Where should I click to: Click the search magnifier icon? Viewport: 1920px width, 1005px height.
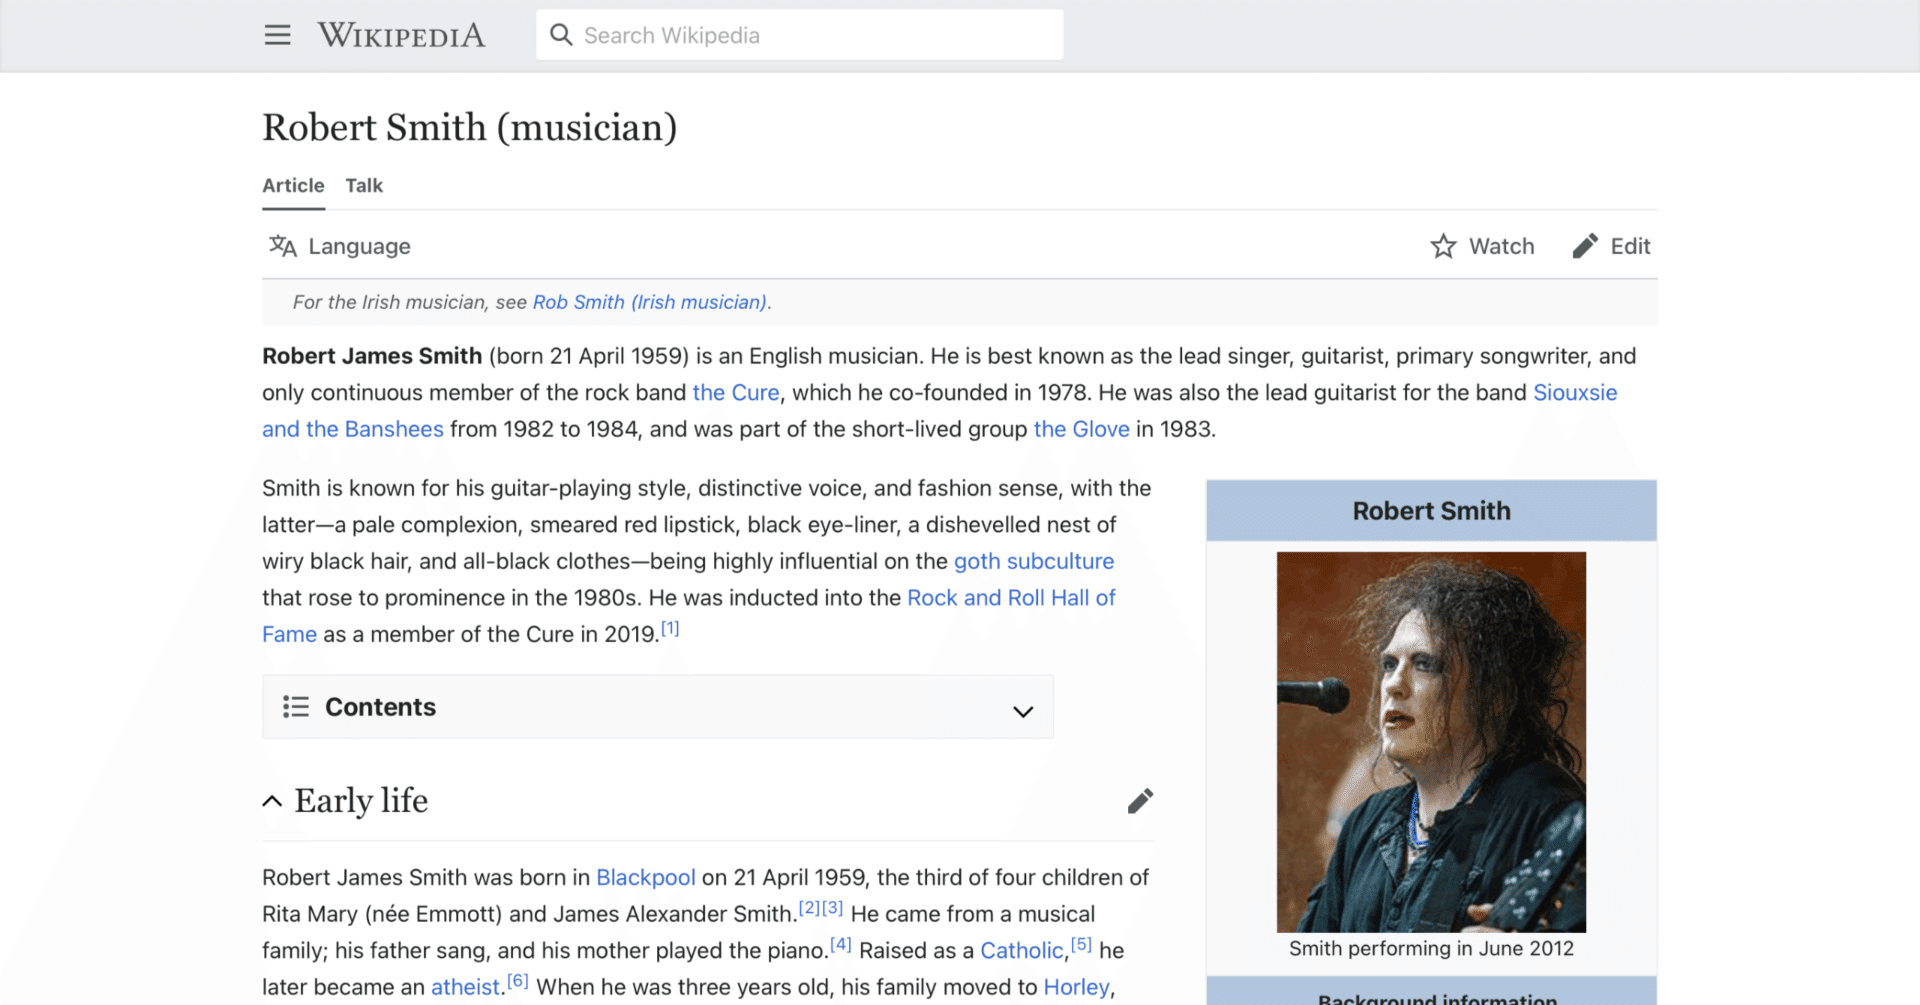point(561,35)
